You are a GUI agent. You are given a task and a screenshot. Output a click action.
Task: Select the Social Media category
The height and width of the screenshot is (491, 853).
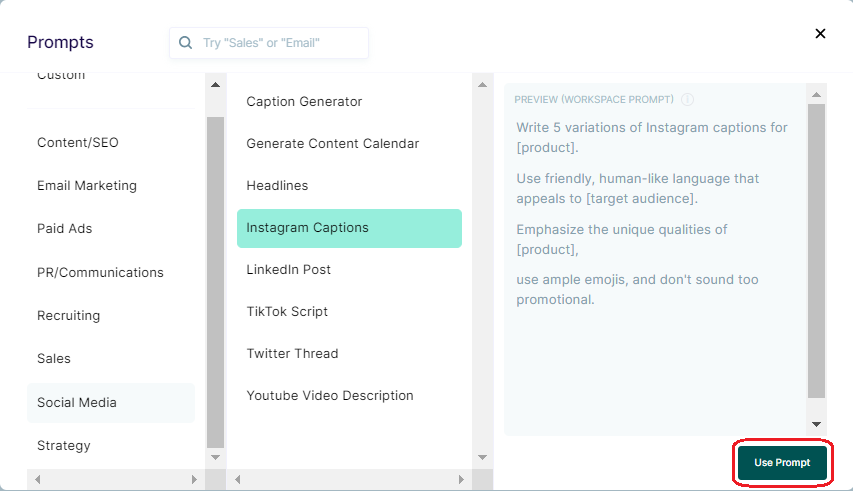point(110,402)
